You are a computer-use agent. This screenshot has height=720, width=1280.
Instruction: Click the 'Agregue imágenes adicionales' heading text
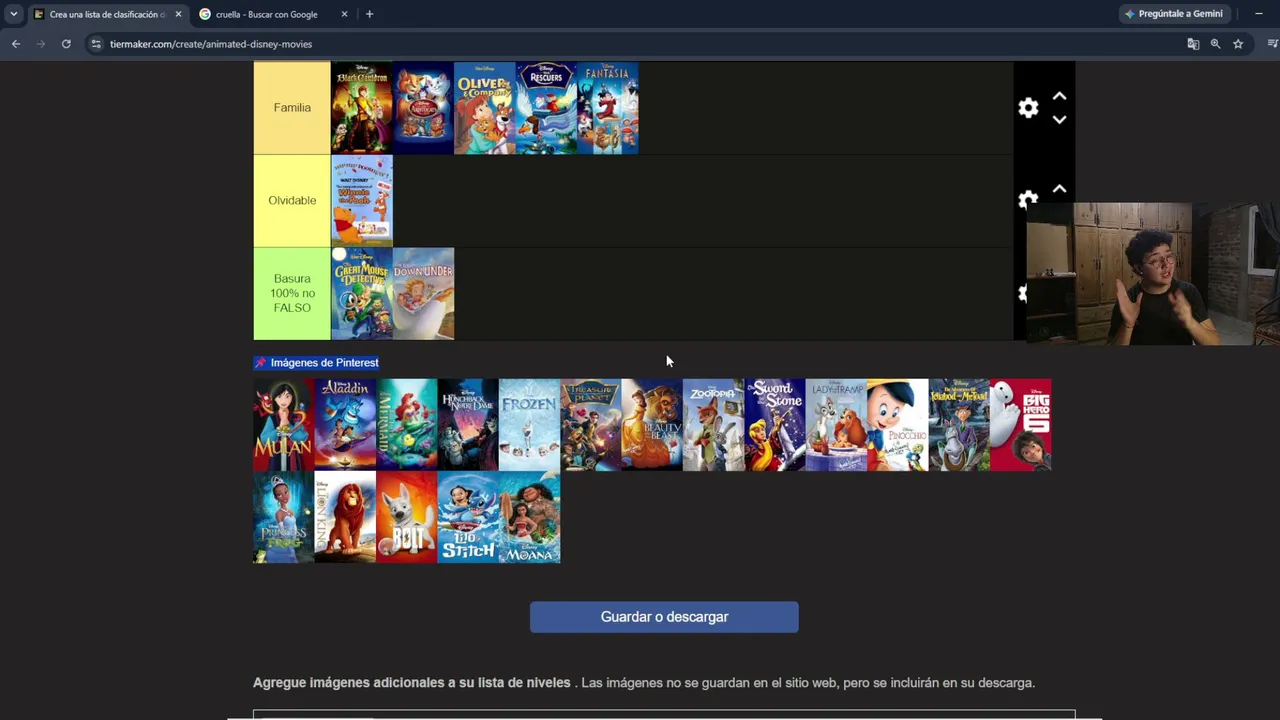(412, 683)
